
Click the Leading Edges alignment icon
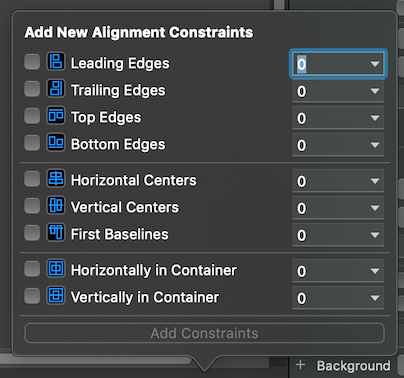click(56, 62)
